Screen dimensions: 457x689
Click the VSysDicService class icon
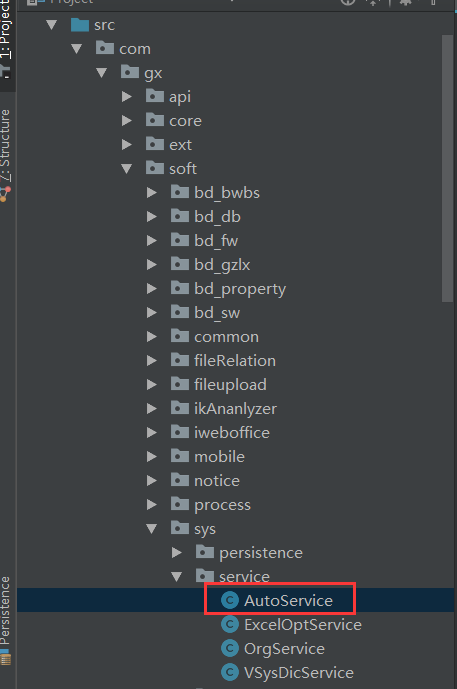click(229, 672)
